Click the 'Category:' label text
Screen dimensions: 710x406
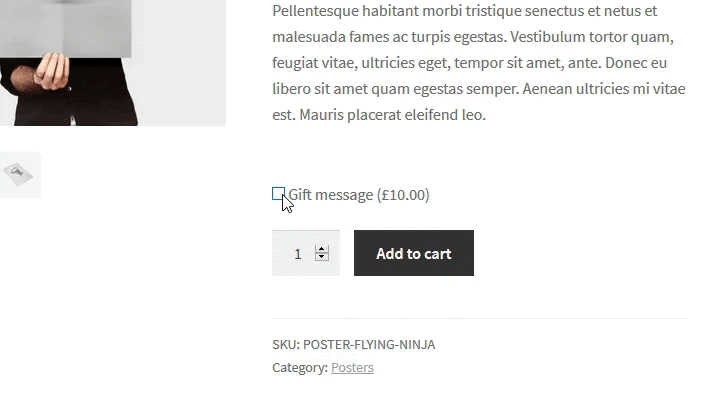(x=299, y=368)
